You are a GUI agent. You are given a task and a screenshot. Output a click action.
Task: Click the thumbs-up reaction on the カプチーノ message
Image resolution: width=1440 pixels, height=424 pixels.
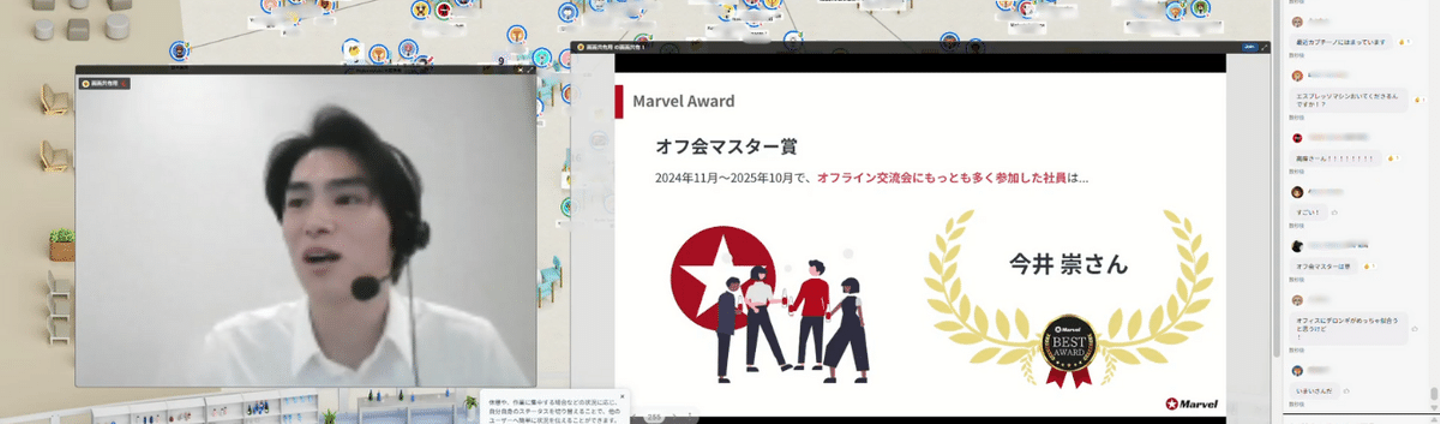pos(1404,43)
